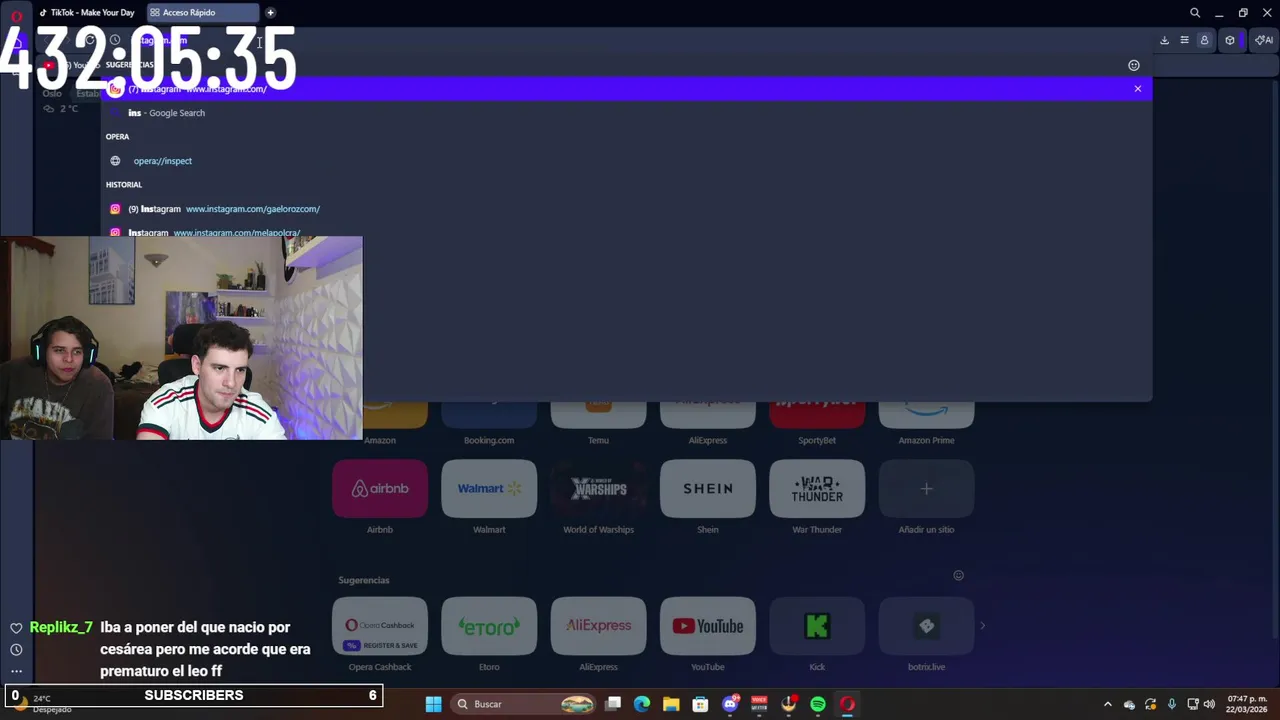Open the Kick suggestion tile

pos(817,626)
